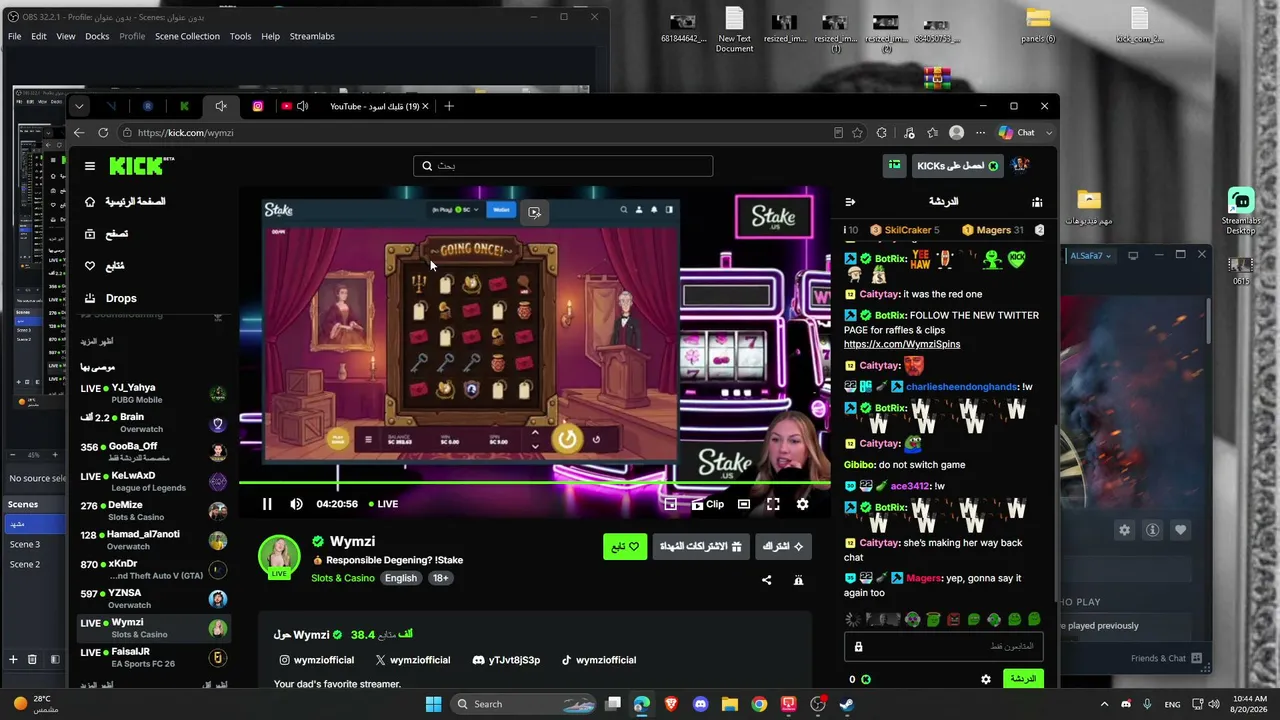Show hidden system tray icons
The image size is (1280, 720).
(1104, 704)
